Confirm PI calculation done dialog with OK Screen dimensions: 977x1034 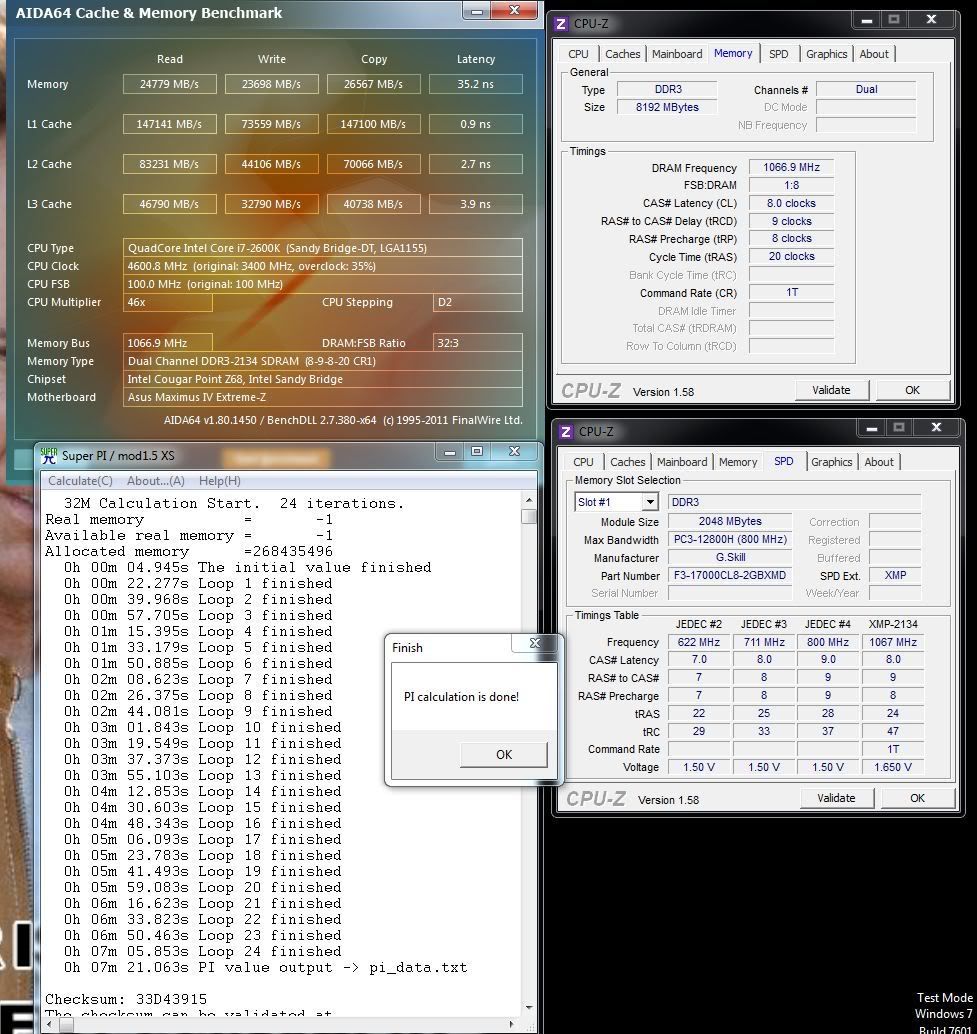point(504,754)
